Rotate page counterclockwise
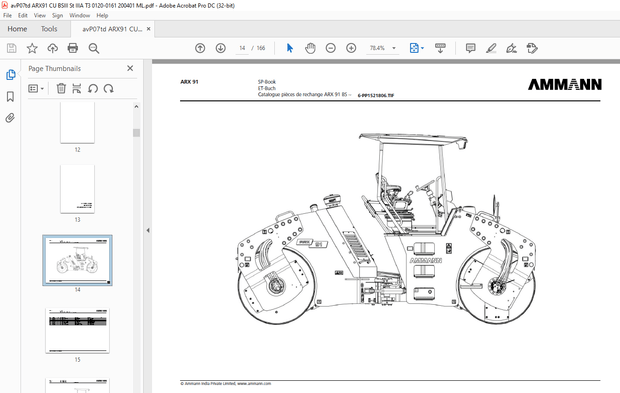 click(93, 89)
